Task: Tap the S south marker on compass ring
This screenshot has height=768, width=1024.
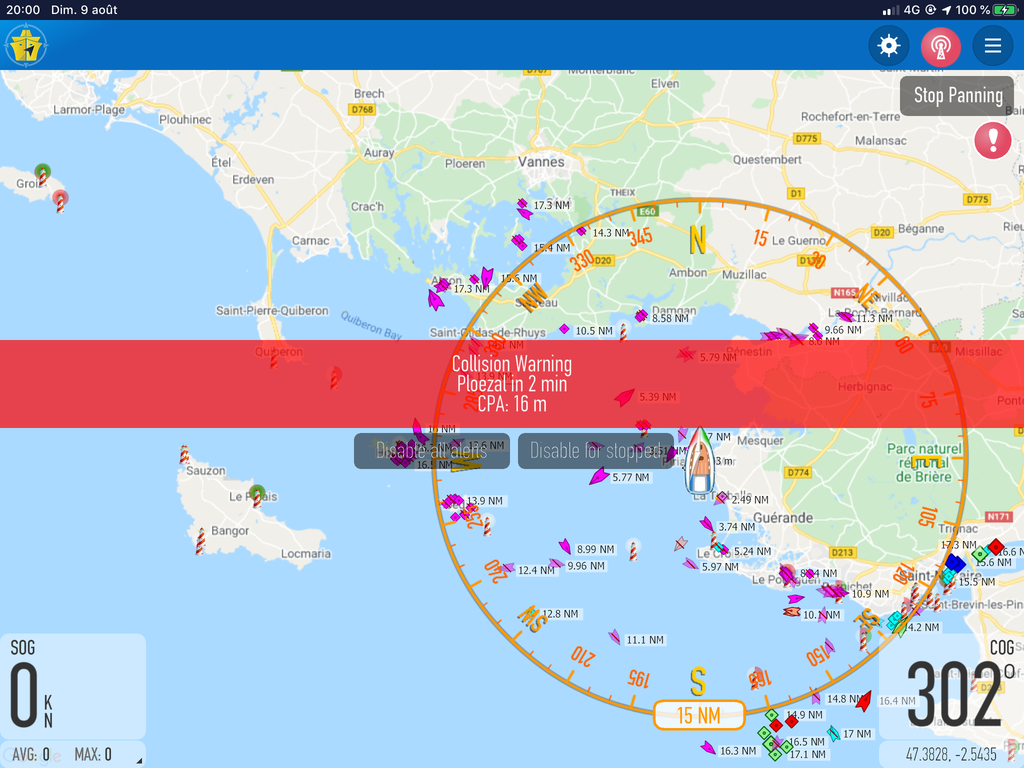Action: coord(698,682)
